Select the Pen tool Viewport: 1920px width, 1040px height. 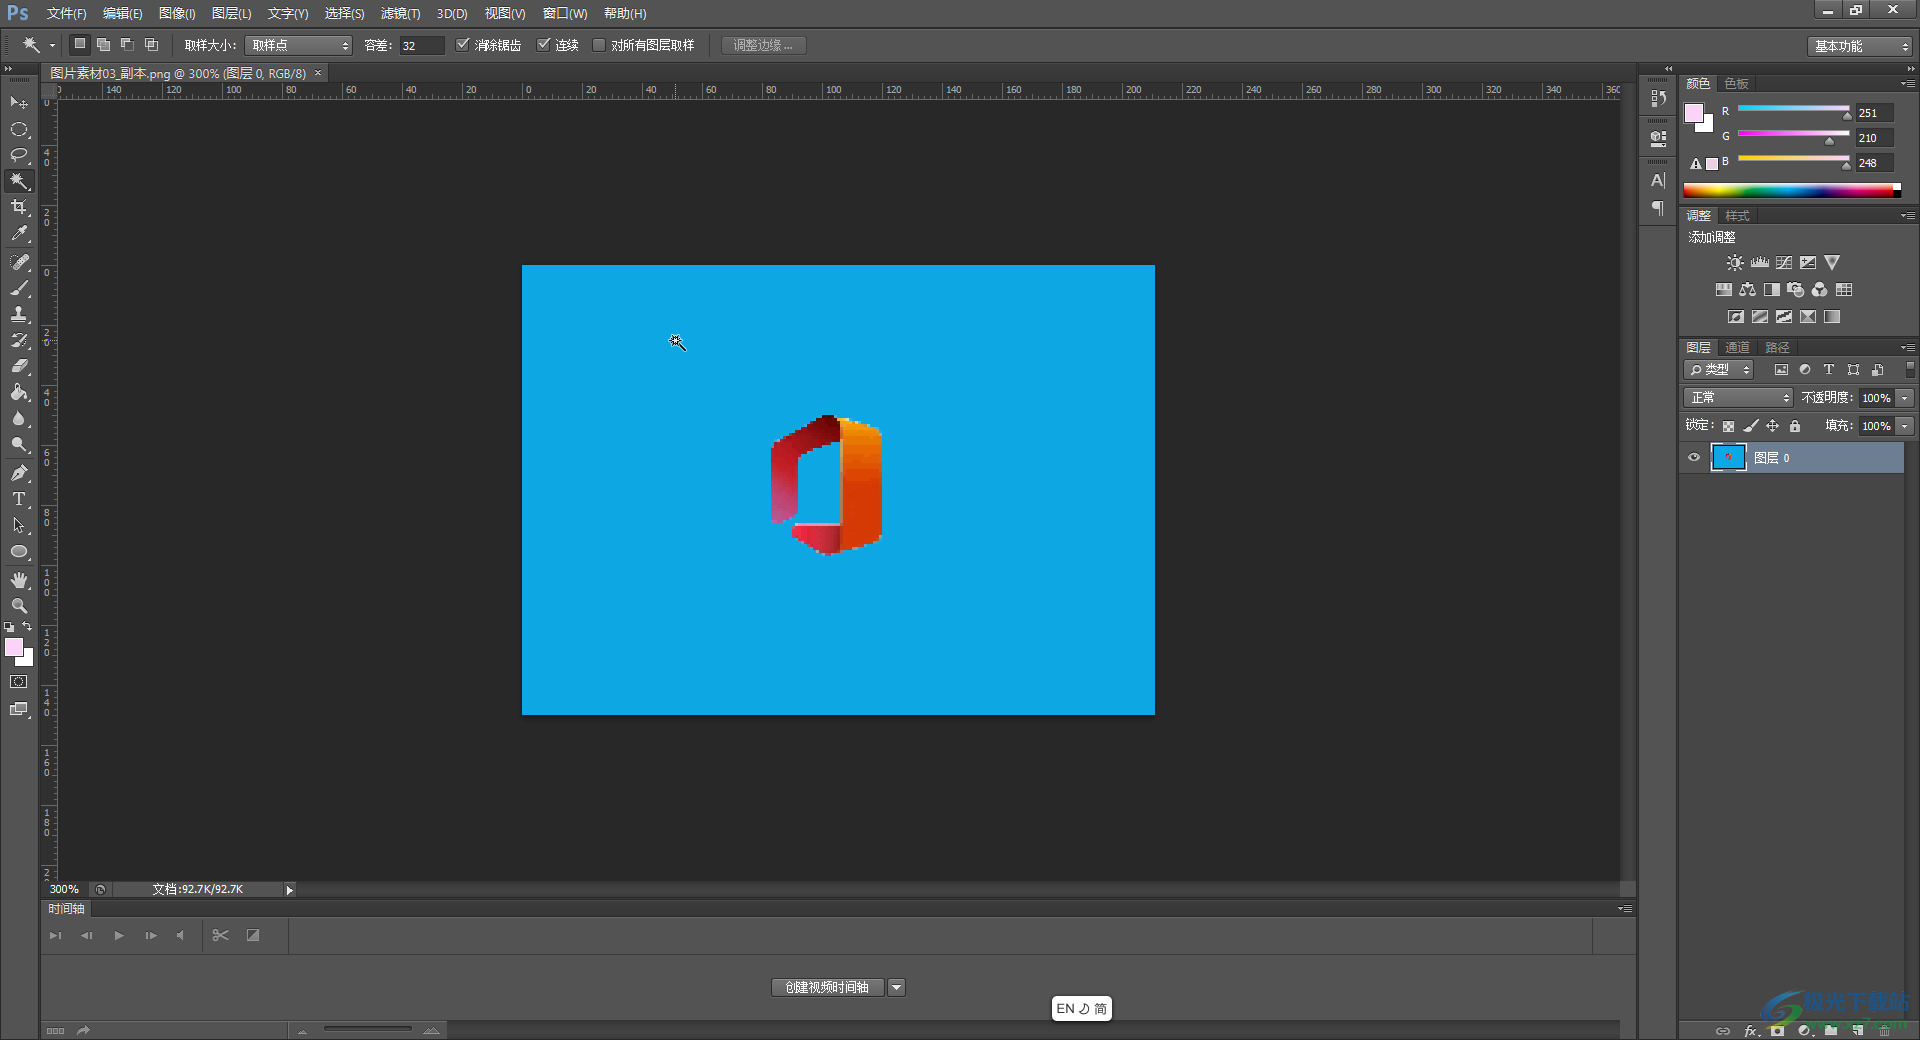click(x=19, y=473)
